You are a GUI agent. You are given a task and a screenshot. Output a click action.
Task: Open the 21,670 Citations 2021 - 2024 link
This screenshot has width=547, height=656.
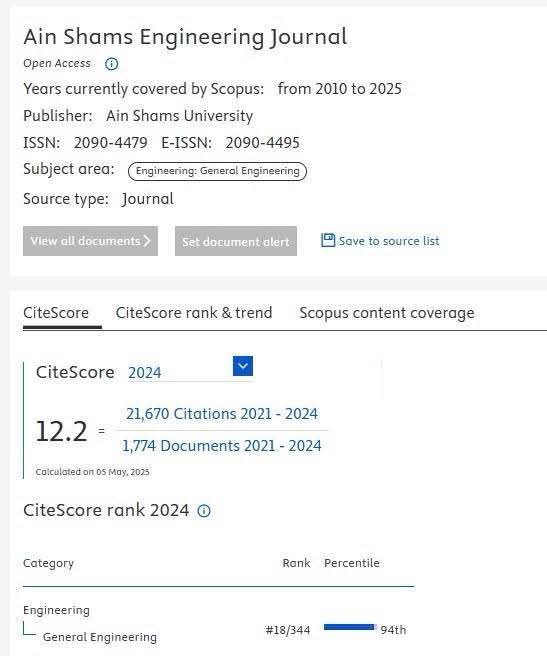(x=222, y=414)
